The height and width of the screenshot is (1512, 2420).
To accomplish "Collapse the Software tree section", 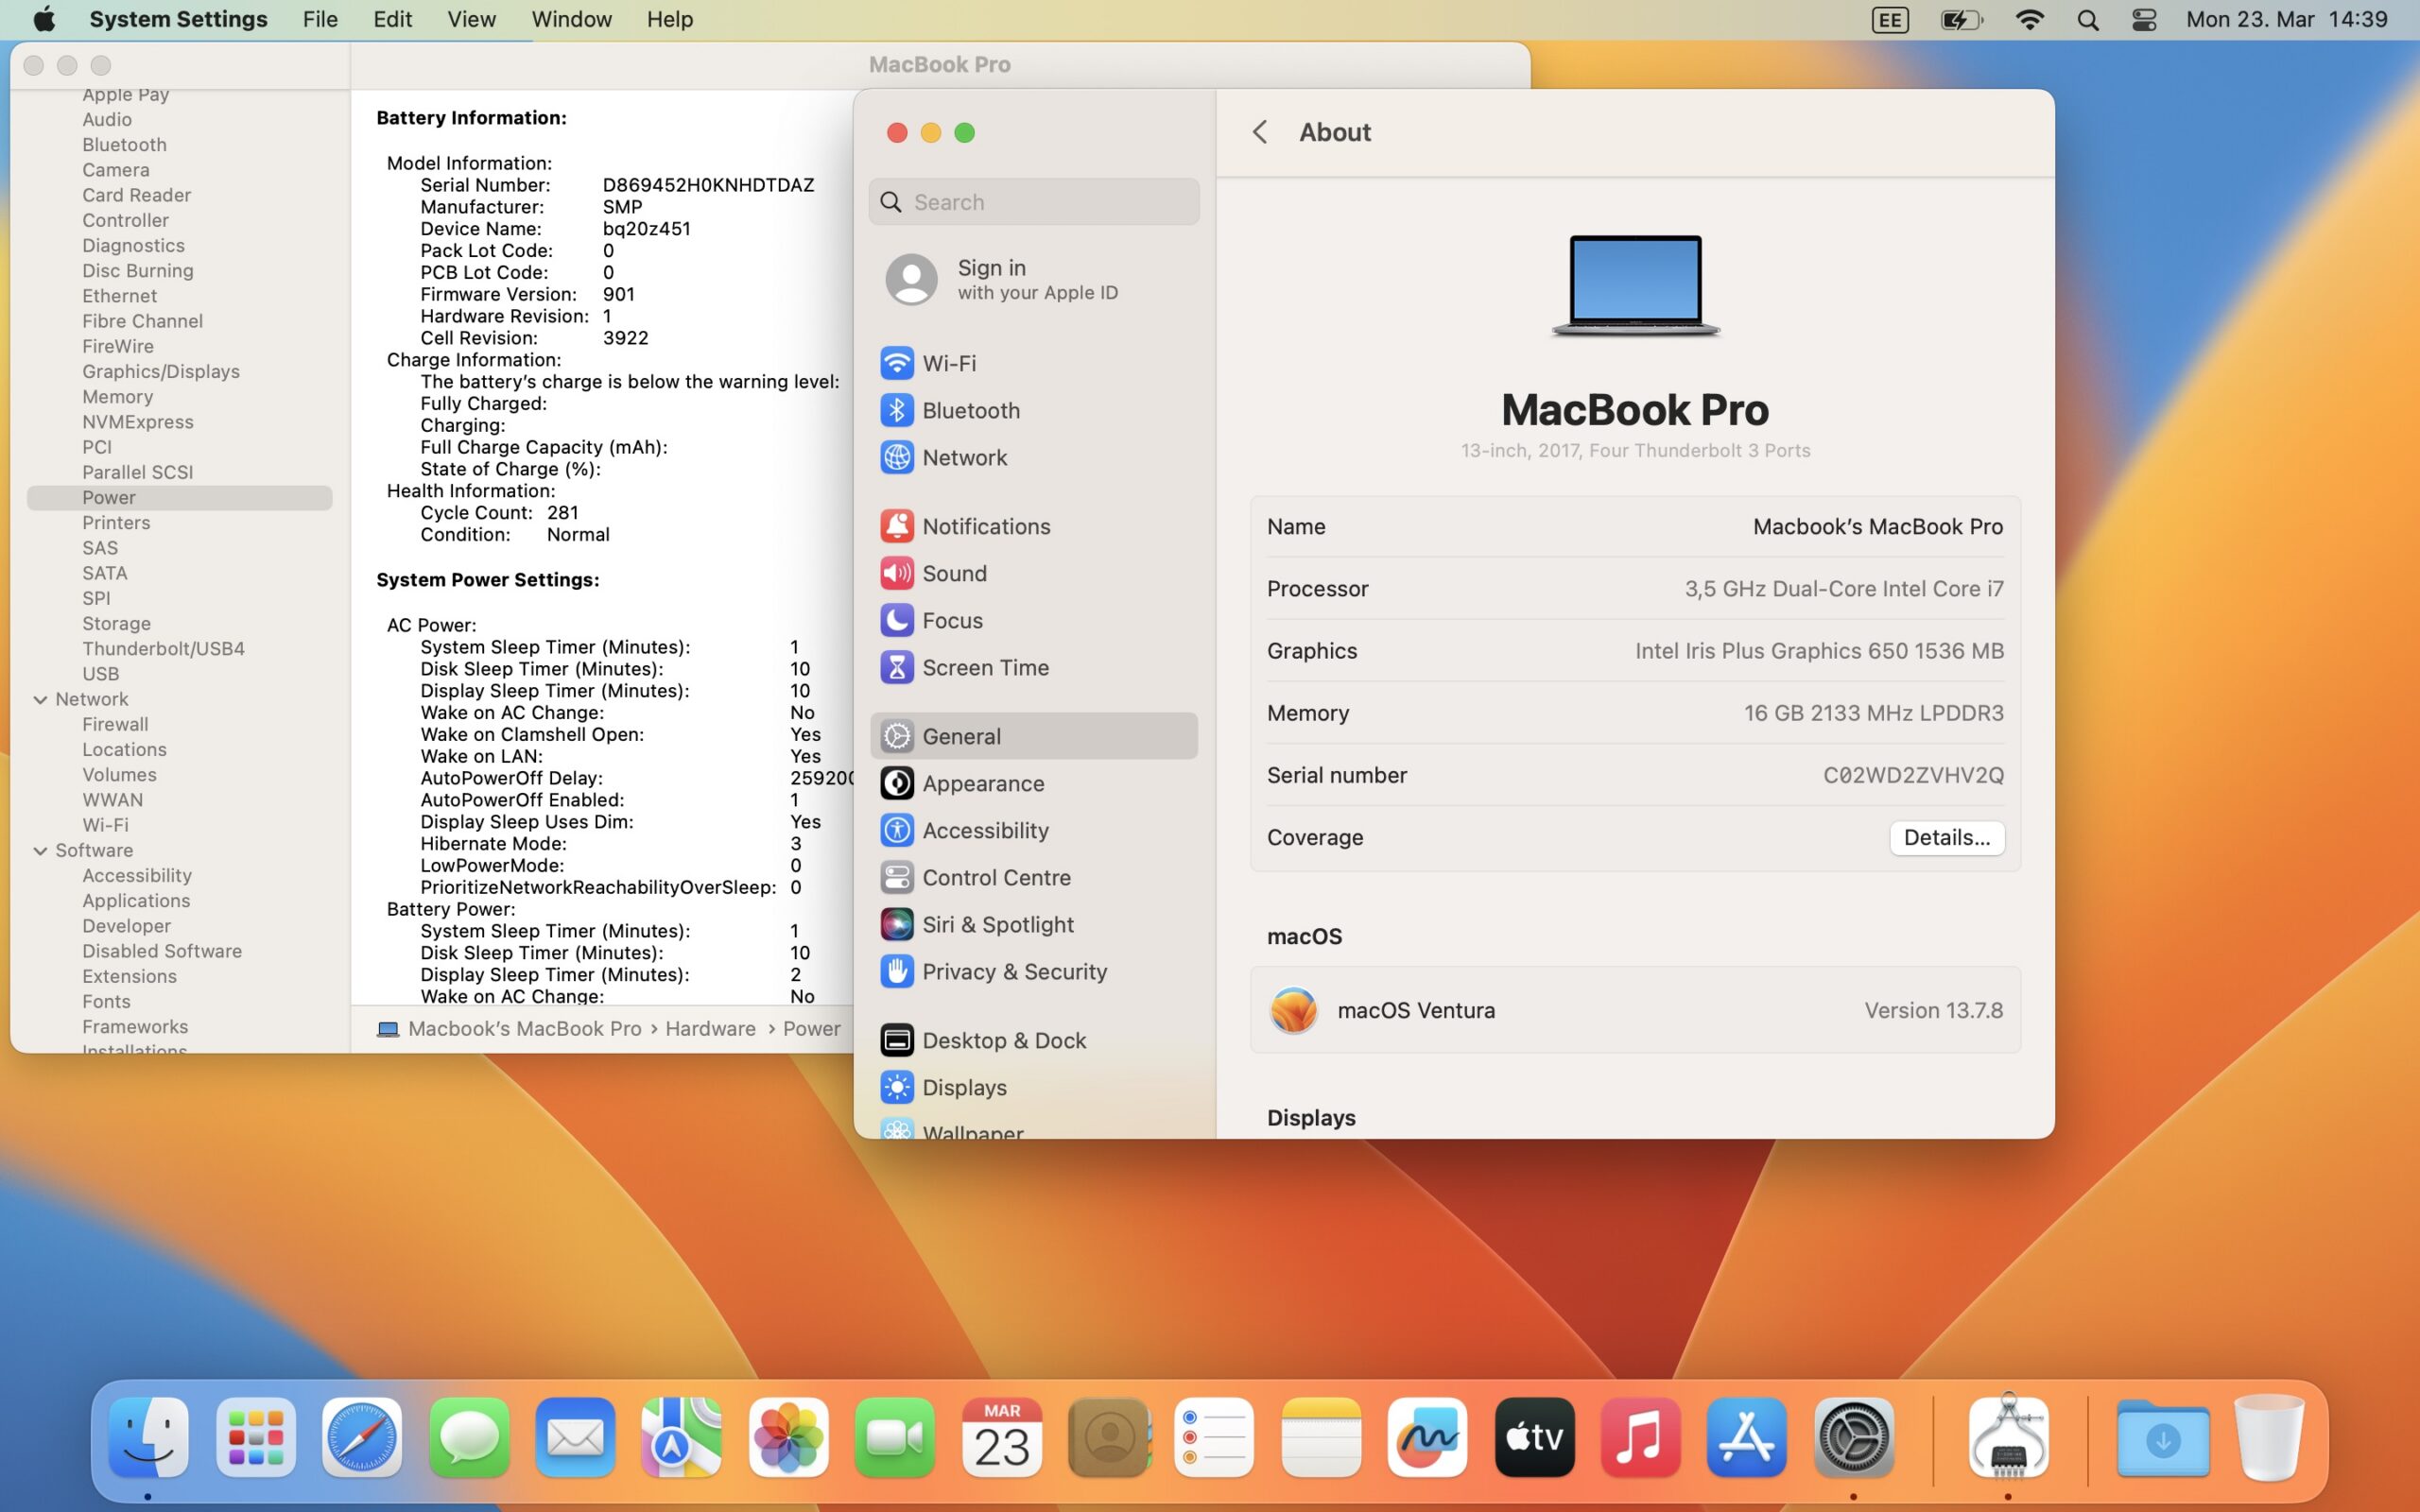I will [40, 850].
